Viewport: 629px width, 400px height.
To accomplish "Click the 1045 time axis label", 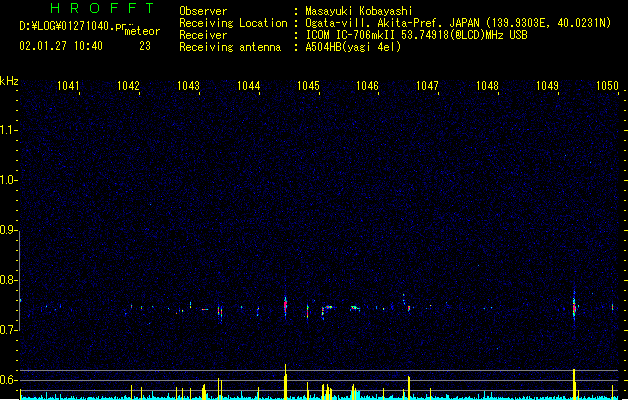I will point(308,86).
